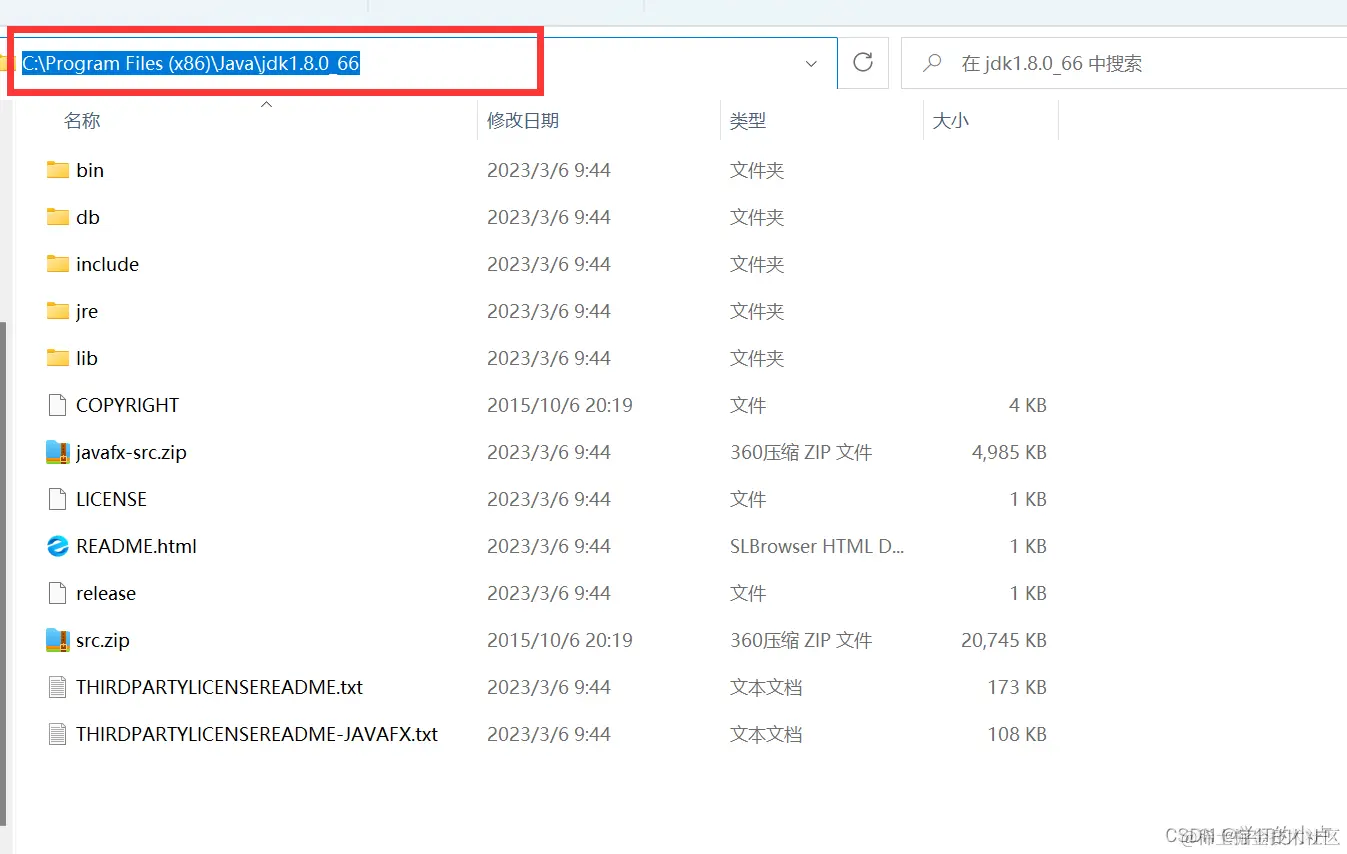Screen dimensions: 1347x854
Task: Click the 文本文档 type of THIRDPARTYLICENSEREADME.txt
Action: pyautogui.click(x=766, y=687)
